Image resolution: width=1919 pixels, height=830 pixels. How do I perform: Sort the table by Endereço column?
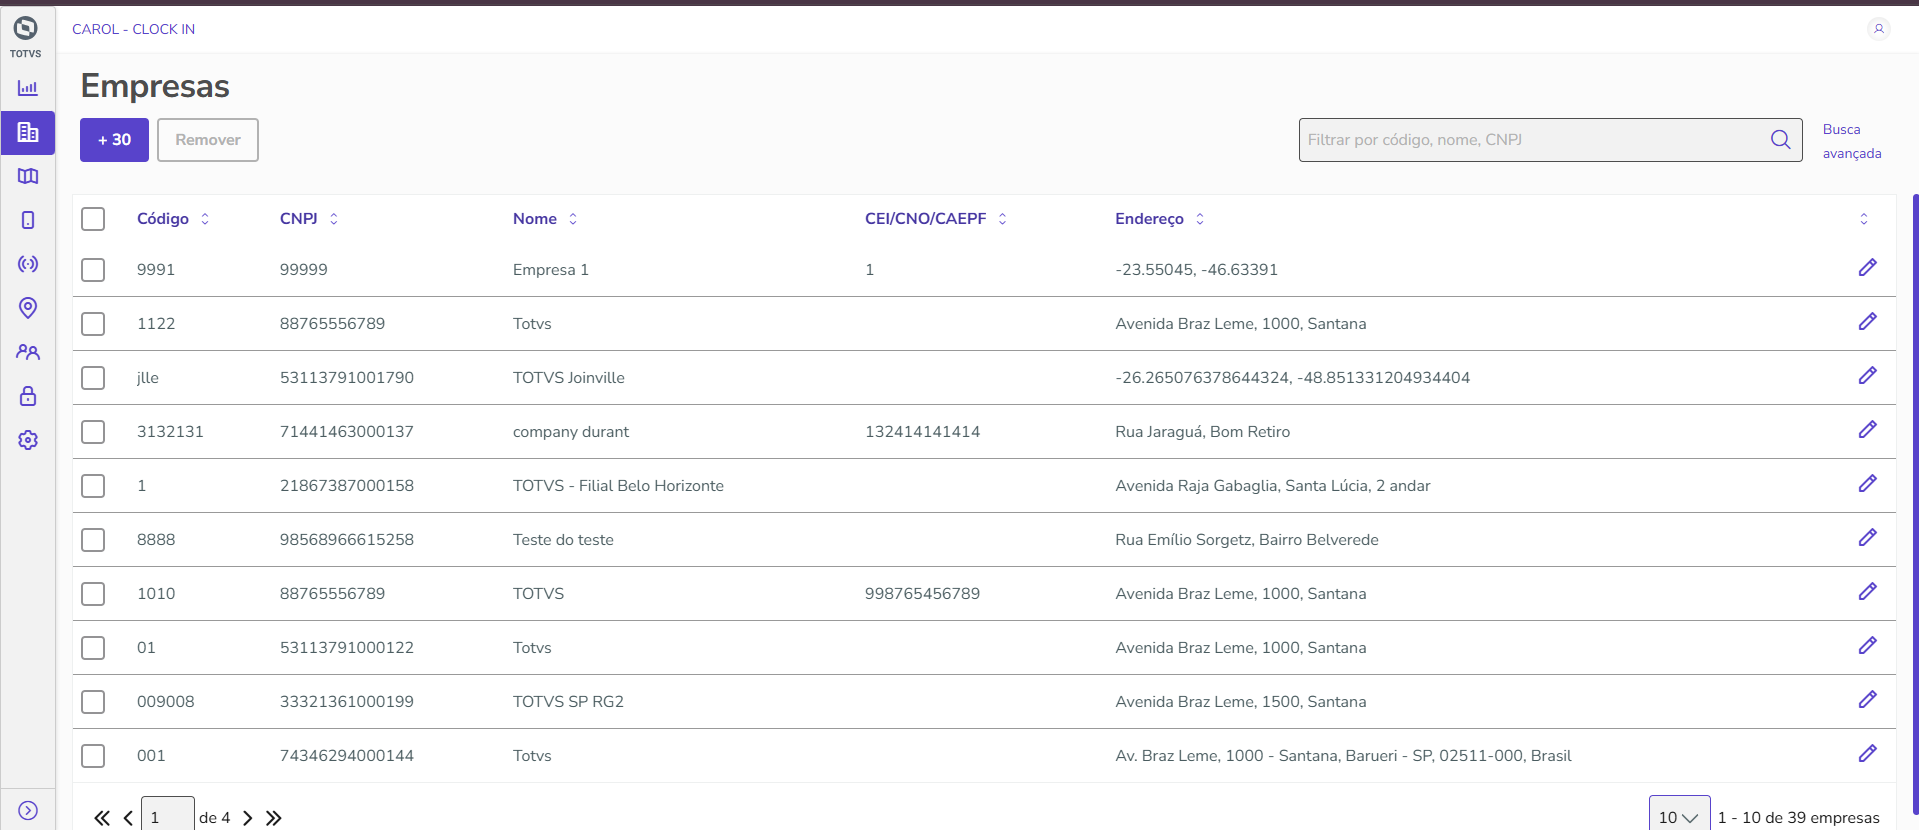point(1200,219)
